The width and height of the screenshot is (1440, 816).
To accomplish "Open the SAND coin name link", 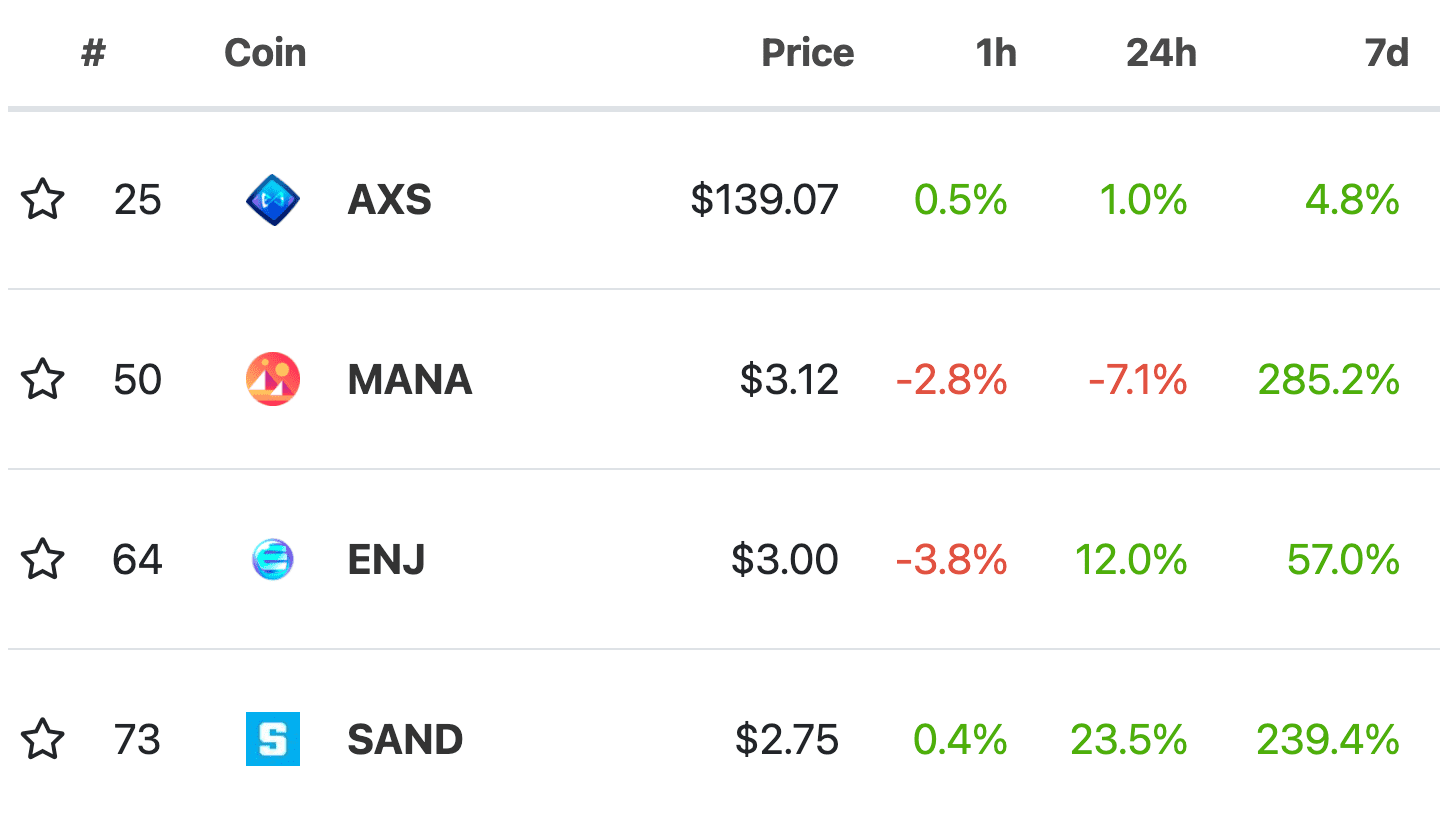I will point(405,740).
